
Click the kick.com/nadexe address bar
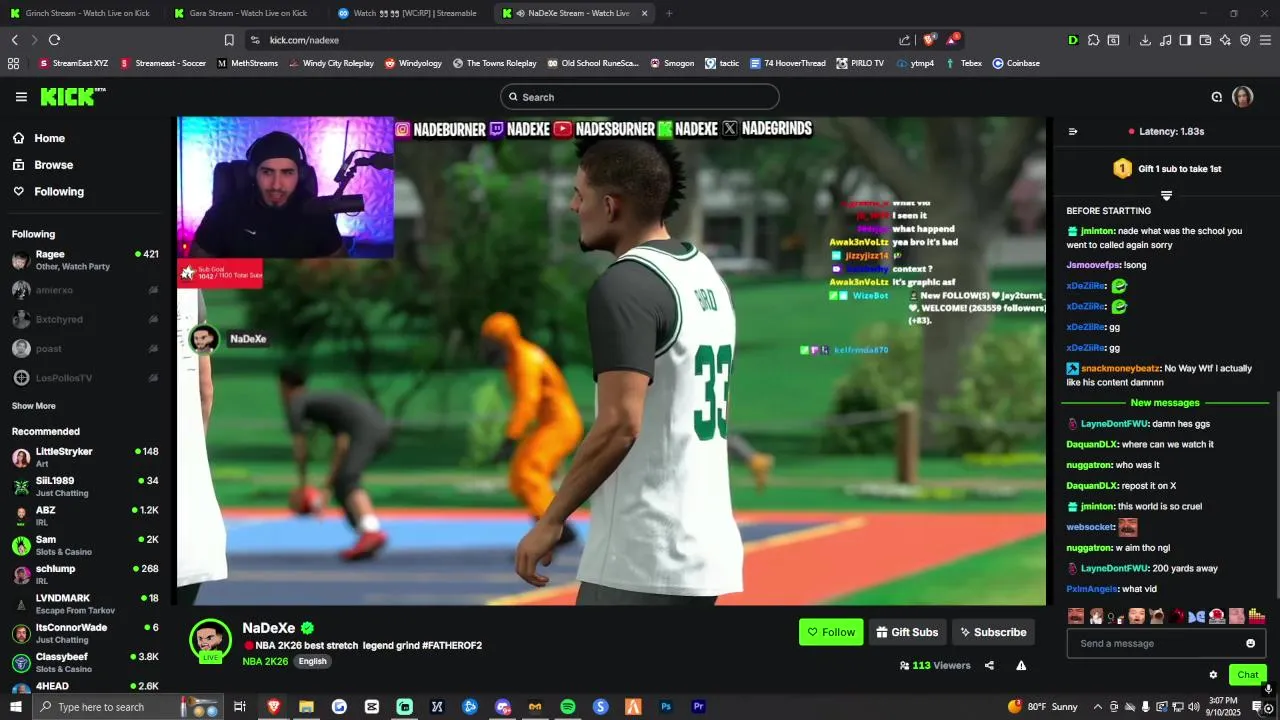point(570,40)
